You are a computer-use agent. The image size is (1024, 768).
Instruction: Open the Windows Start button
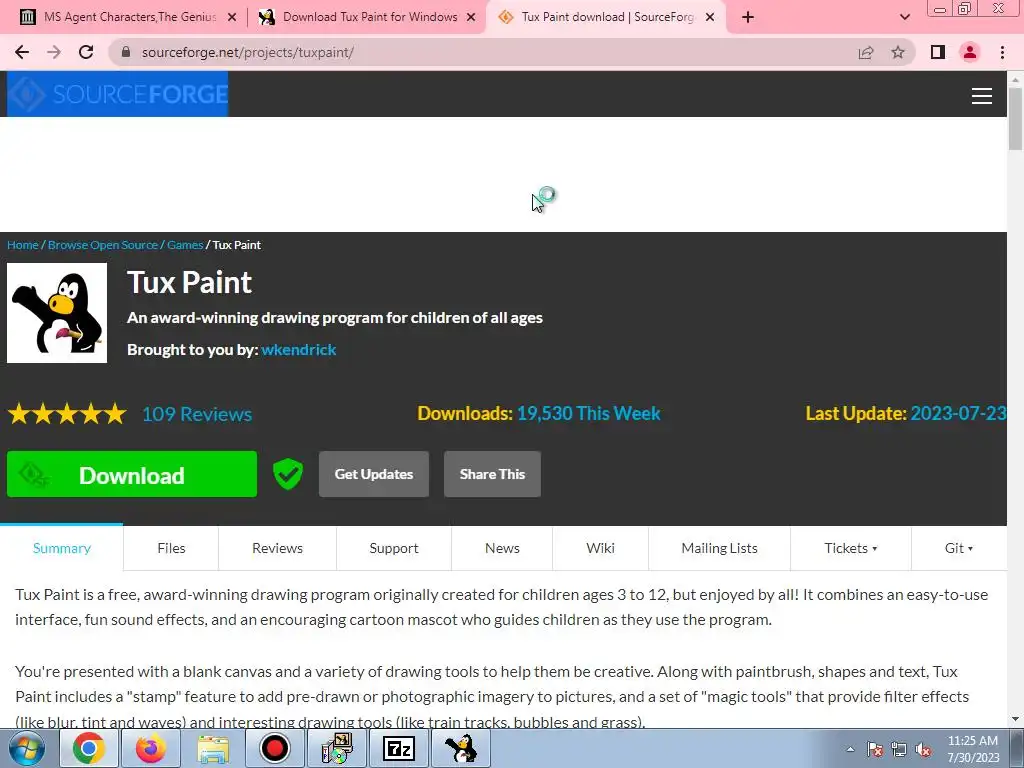(x=27, y=748)
